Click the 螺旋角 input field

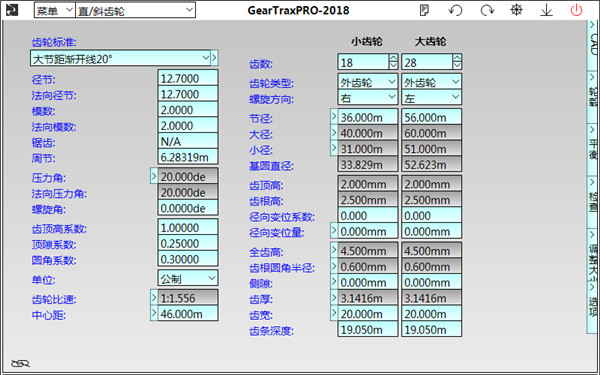[188, 208]
